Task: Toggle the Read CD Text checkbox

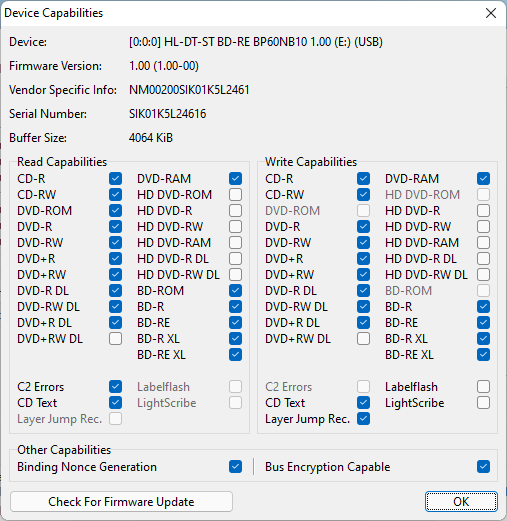Action: 115,402
